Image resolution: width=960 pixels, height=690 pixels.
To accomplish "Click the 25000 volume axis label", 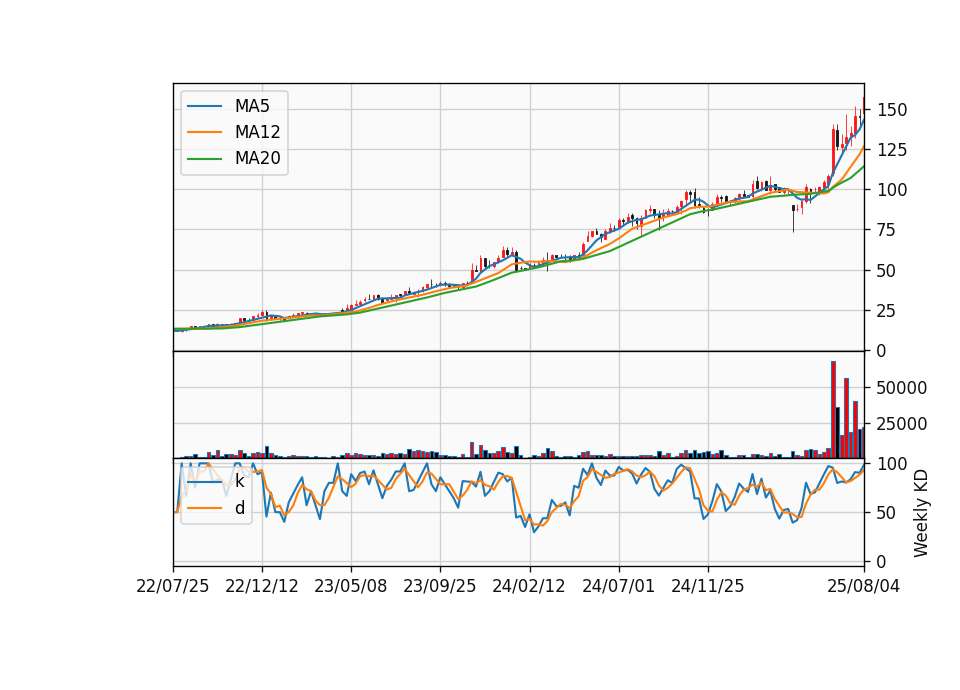I will [x=902, y=424].
